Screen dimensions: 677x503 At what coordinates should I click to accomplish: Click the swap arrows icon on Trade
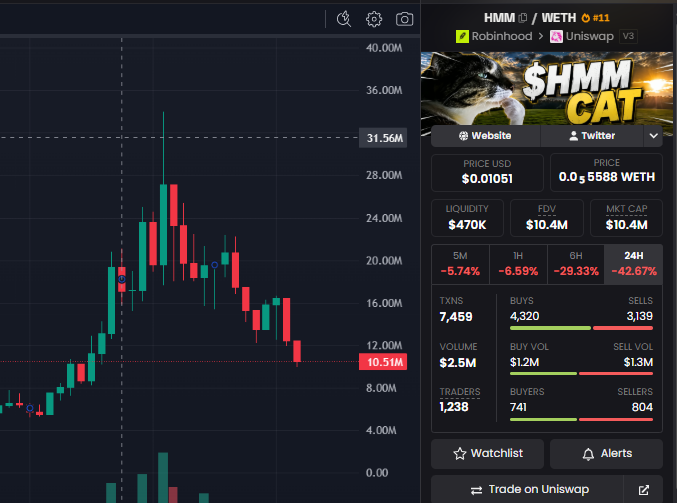[476, 490]
